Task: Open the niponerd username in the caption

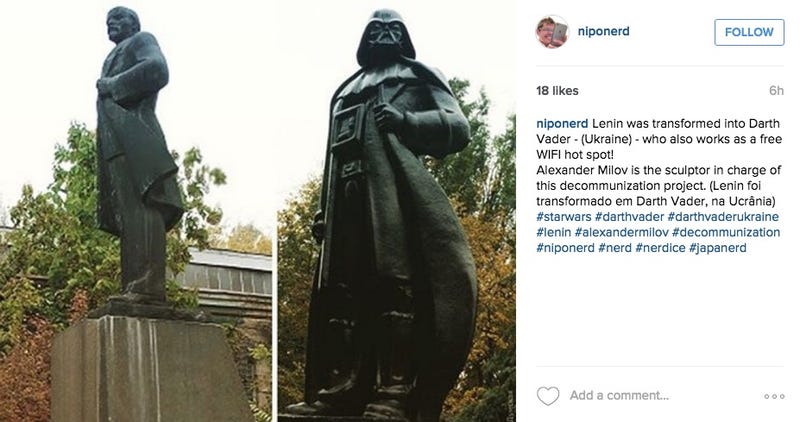Action: [562, 123]
